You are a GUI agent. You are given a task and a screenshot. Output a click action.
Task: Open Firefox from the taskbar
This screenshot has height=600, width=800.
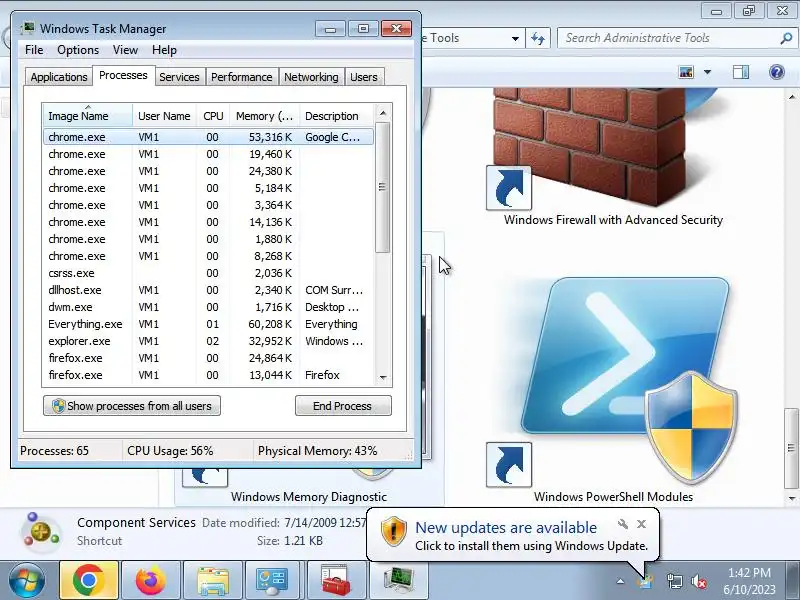[151, 580]
